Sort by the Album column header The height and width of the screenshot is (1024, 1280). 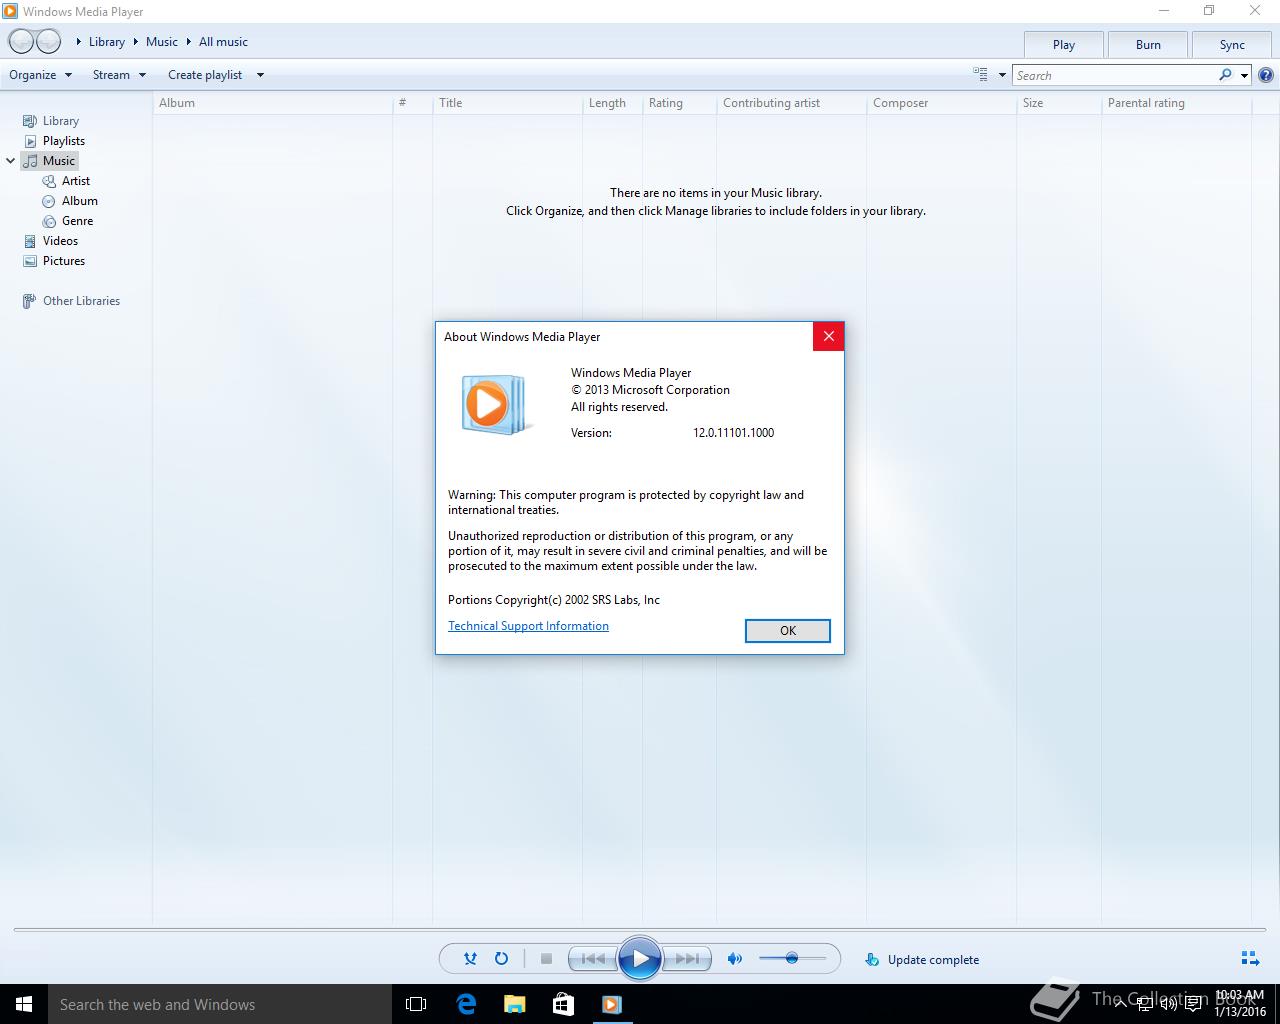[x=272, y=102]
